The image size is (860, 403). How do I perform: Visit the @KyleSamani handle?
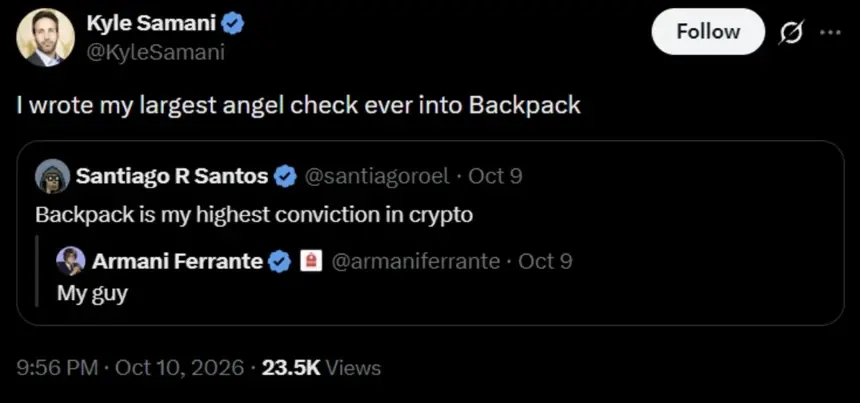tap(155, 53)
